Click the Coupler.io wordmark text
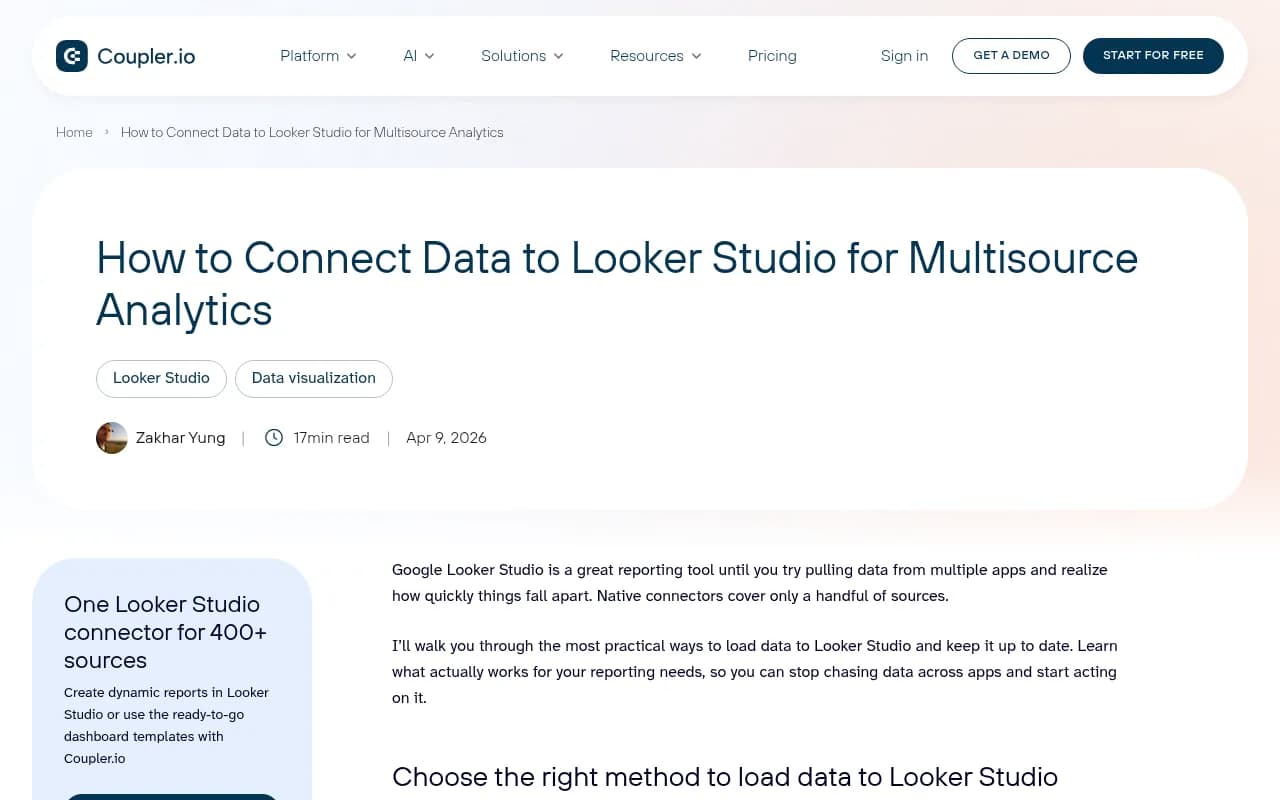 tap(147, 56)
